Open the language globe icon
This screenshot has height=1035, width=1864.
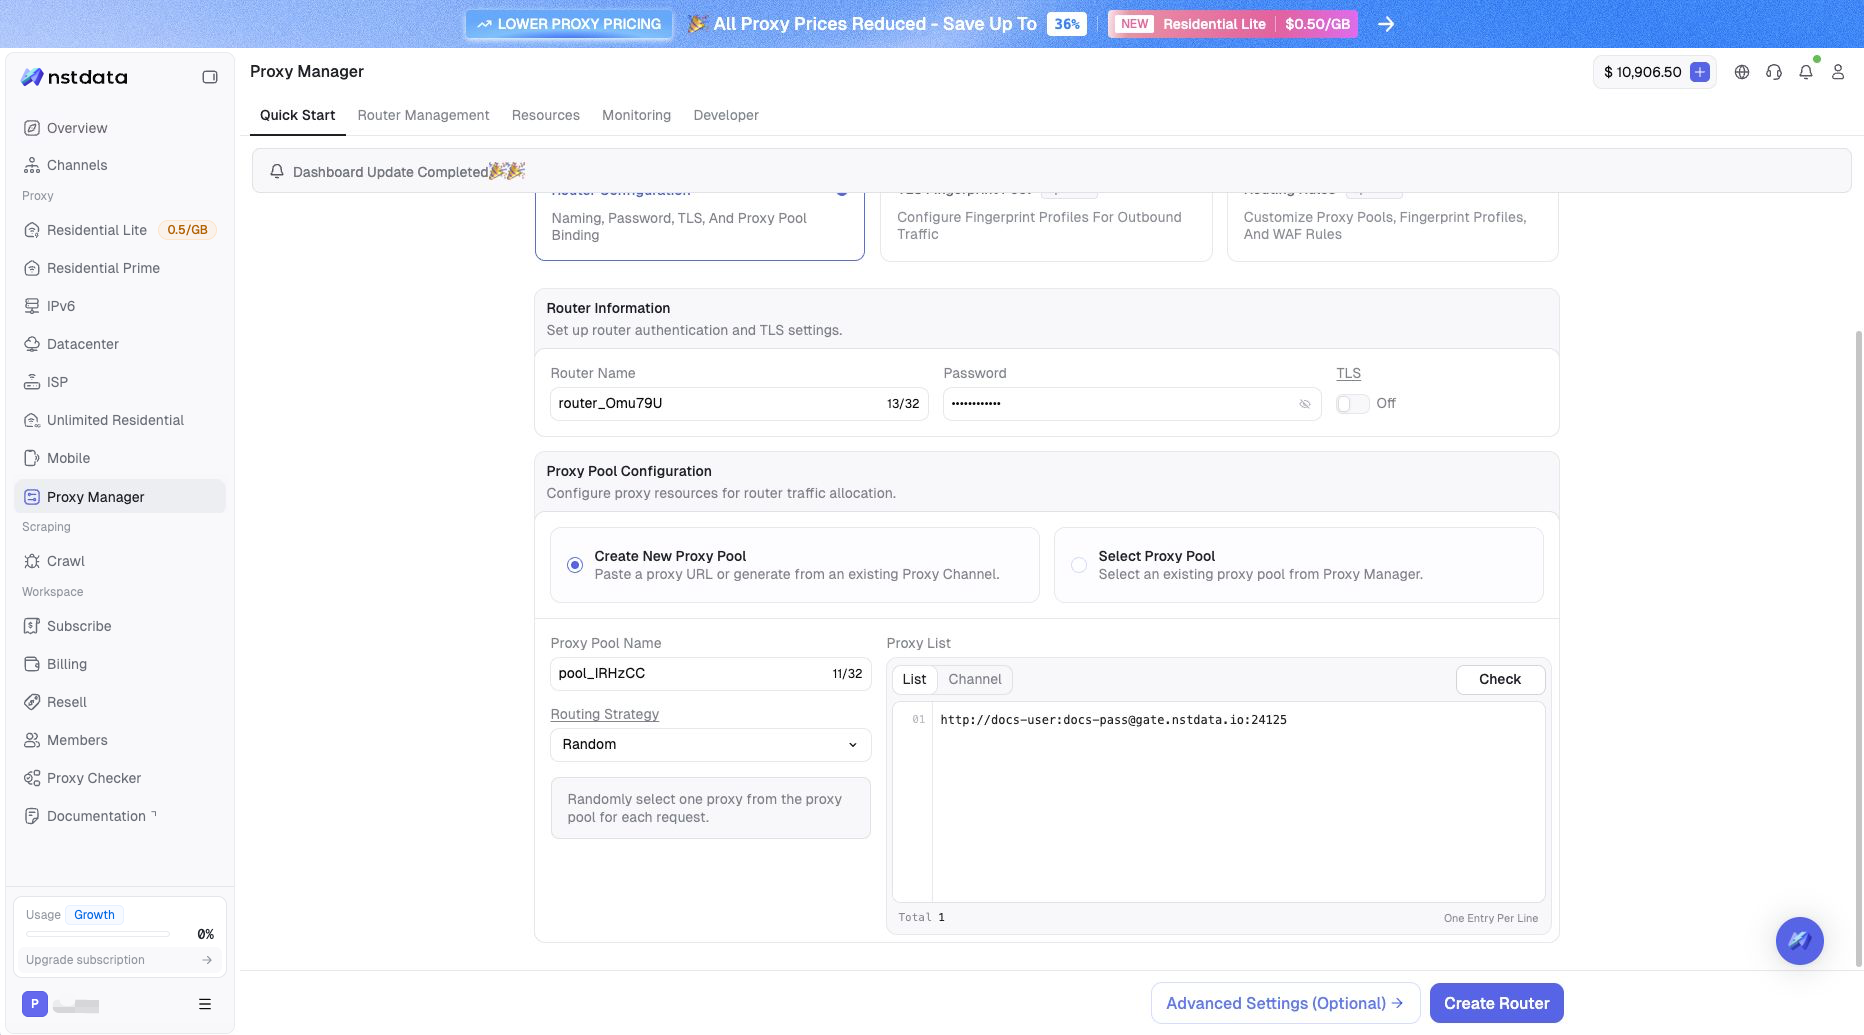pyautogui.click(x=1742, y=72)
